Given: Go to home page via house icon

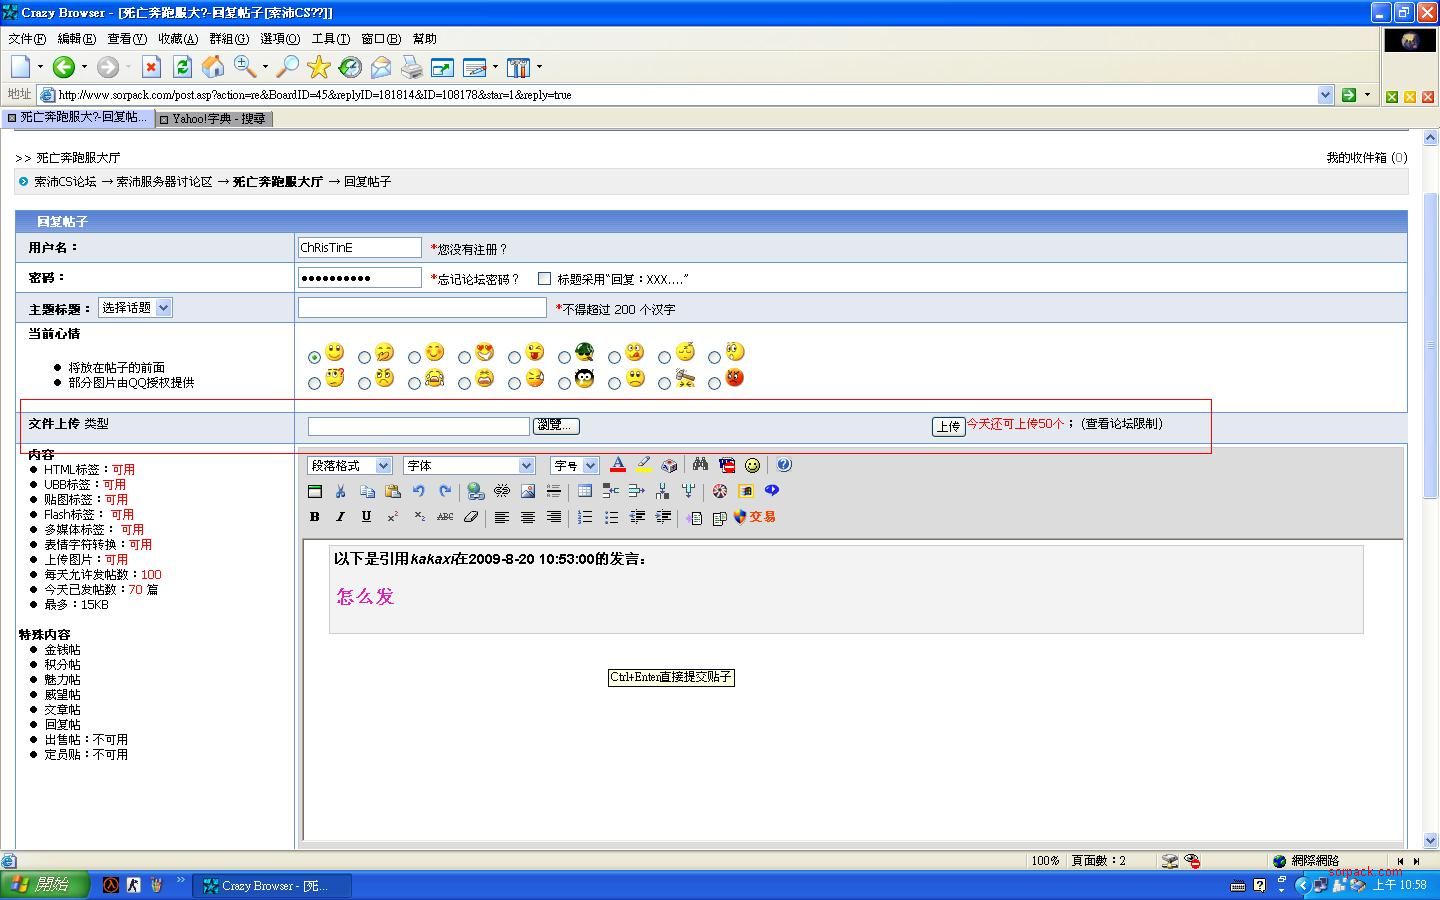Looking at the screenshot, I should 213,67.
